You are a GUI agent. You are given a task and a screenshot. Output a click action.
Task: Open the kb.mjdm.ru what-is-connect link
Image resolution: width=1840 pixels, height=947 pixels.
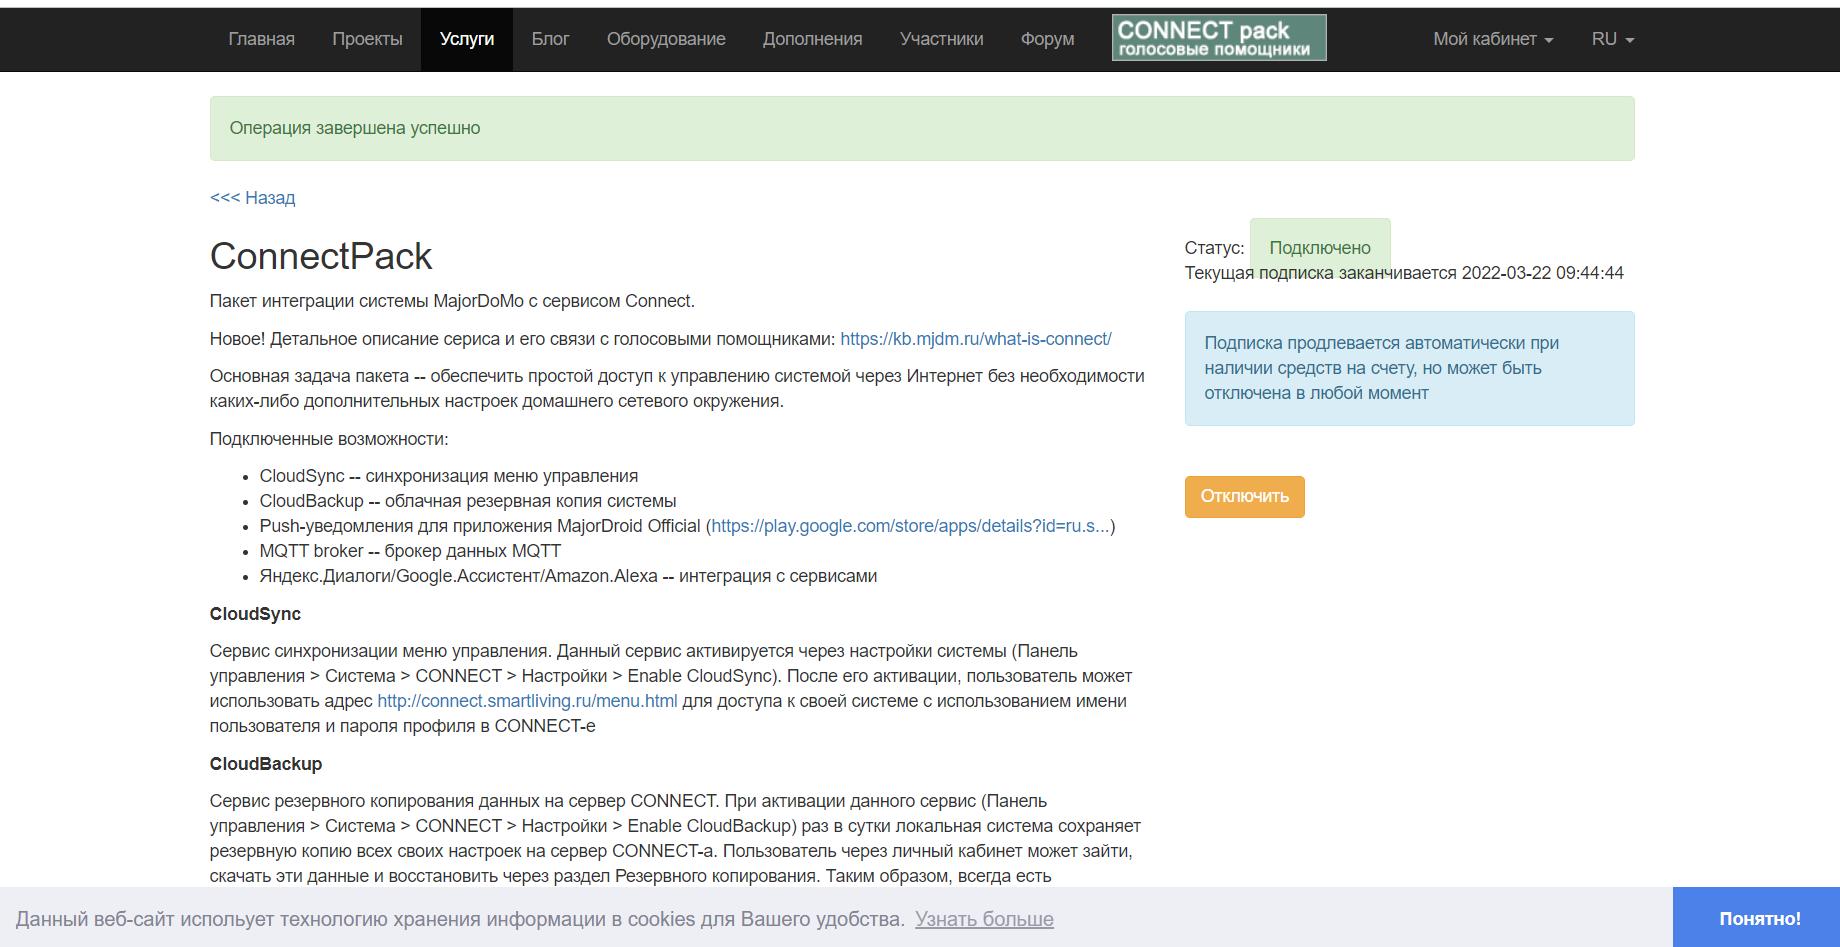[976, 339]
